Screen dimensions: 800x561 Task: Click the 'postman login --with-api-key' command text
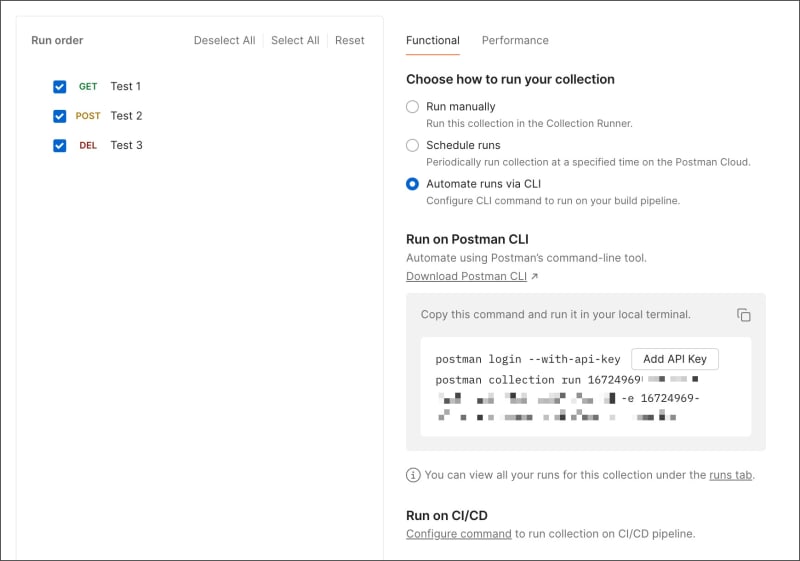[x=528, y=360]
